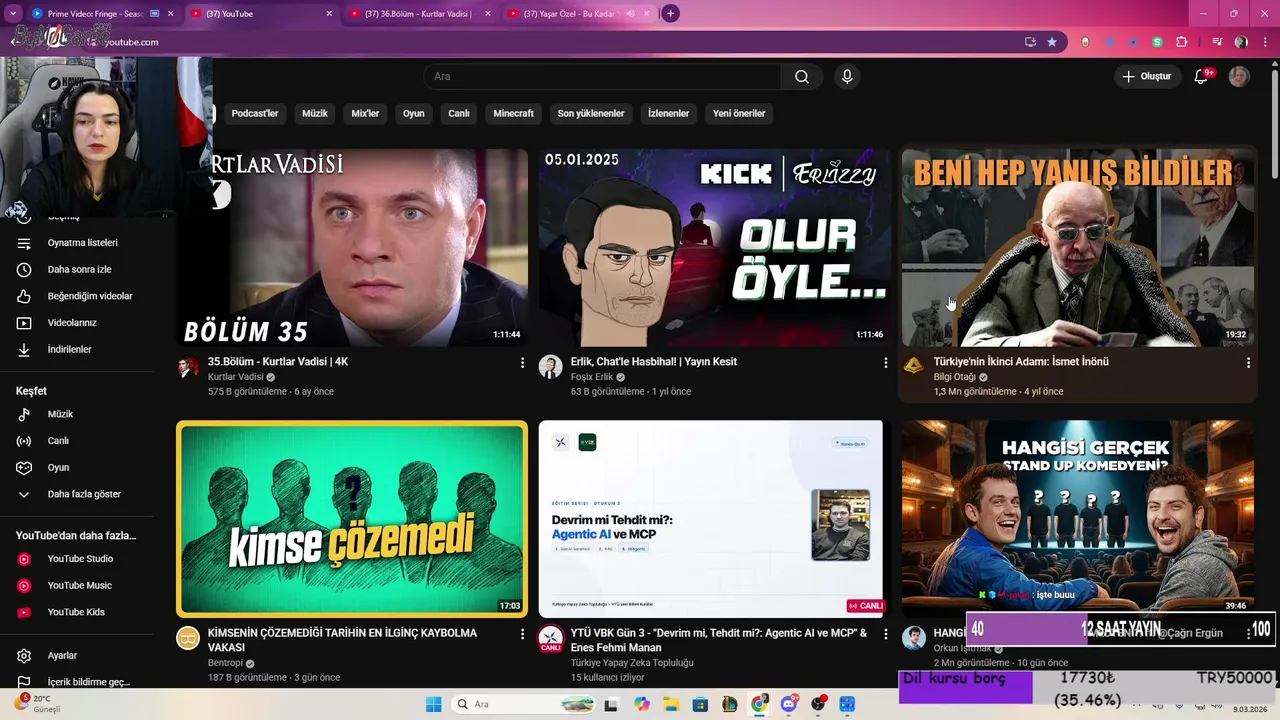1280x720 pixels.
Task: Open the Hangisi Gerçek Stand Up thumbnail
Action: tap(1078, 519)
